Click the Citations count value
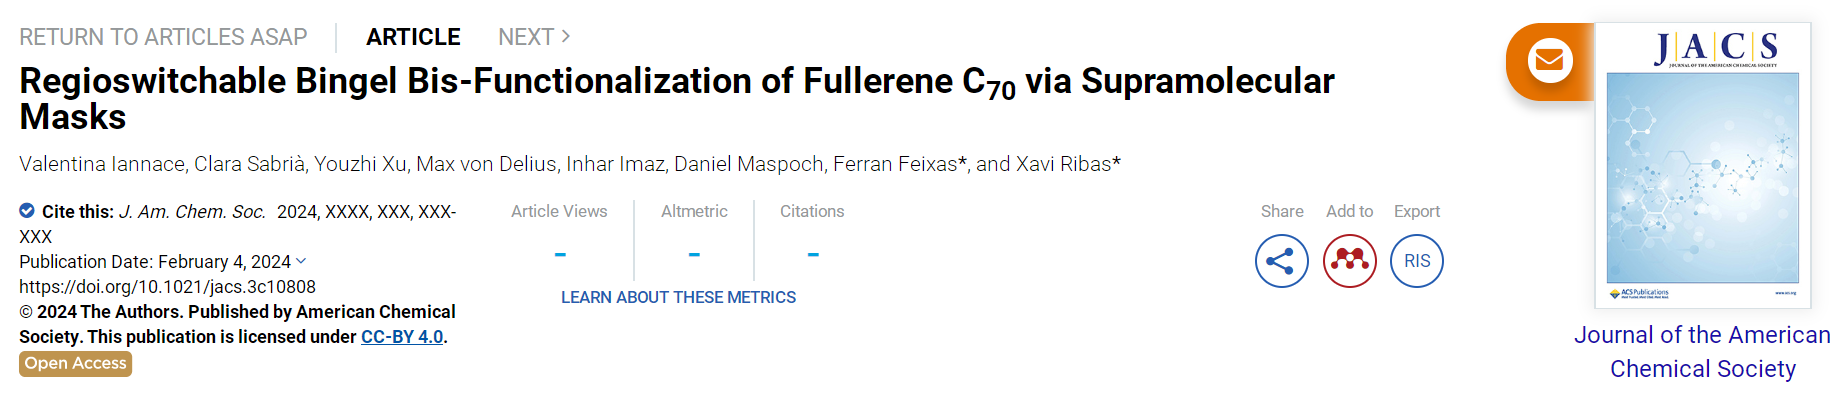 [x=813, y=255]
